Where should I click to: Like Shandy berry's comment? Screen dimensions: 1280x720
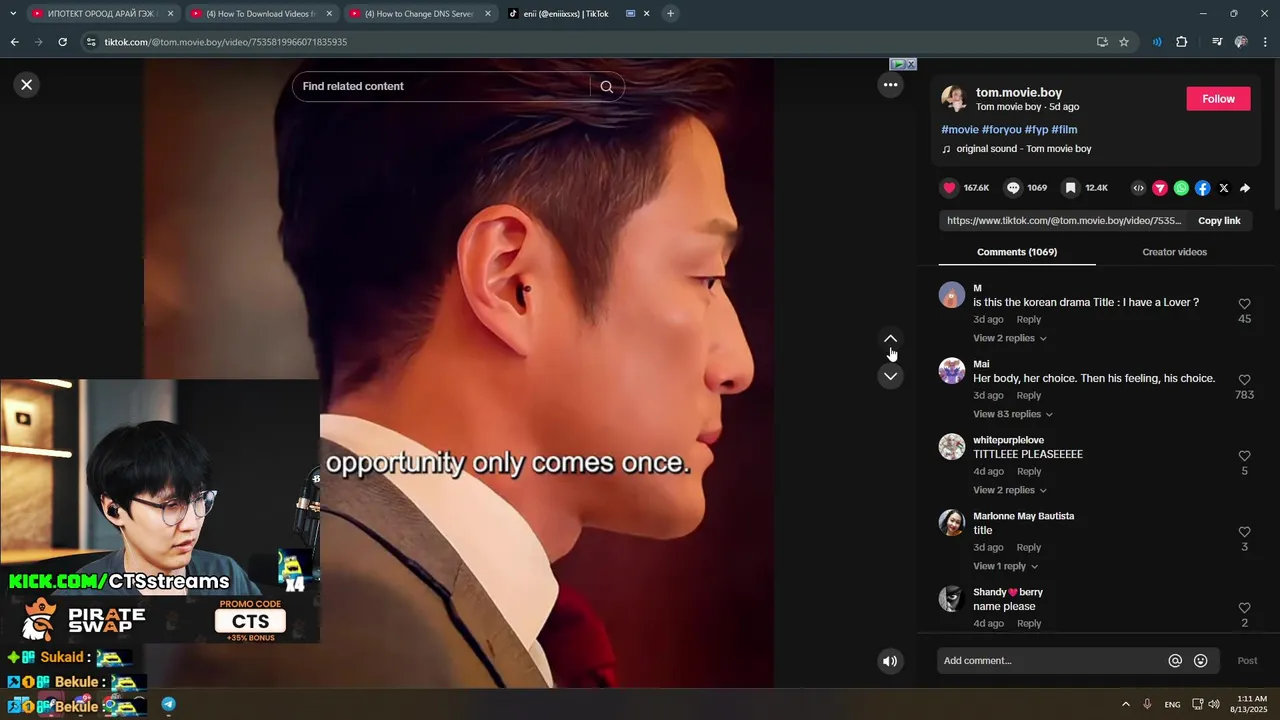point(1244,608)
